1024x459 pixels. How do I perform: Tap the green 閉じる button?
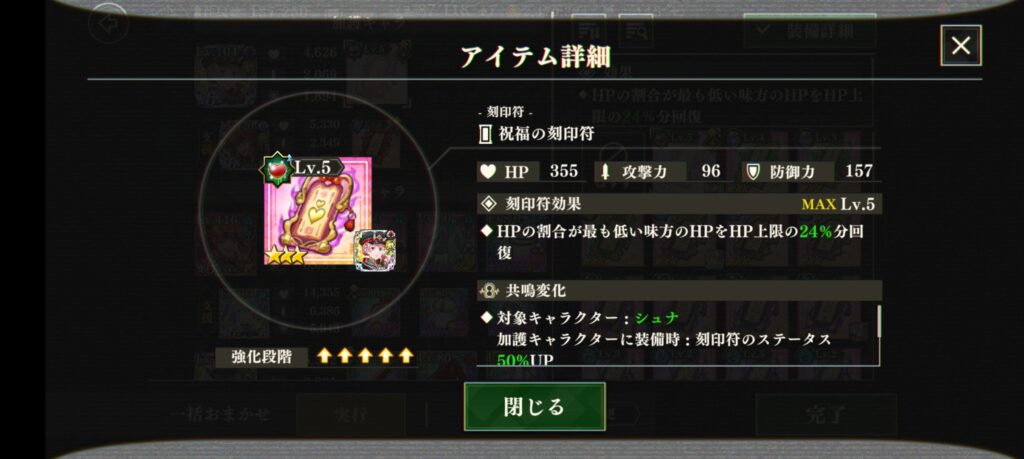tap(534, 406)
